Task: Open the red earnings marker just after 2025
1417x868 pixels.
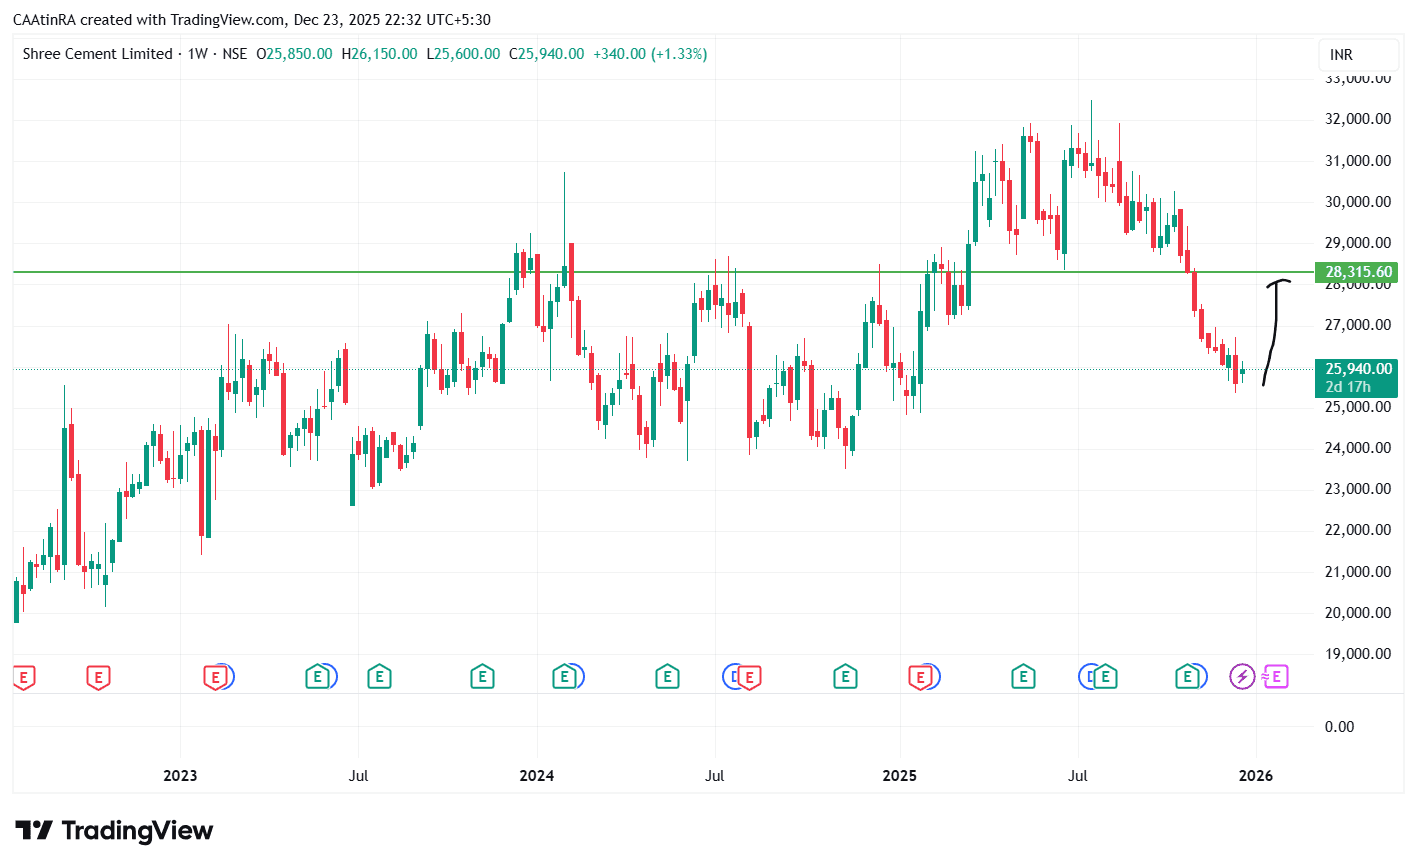Action: tap(920, 678)
